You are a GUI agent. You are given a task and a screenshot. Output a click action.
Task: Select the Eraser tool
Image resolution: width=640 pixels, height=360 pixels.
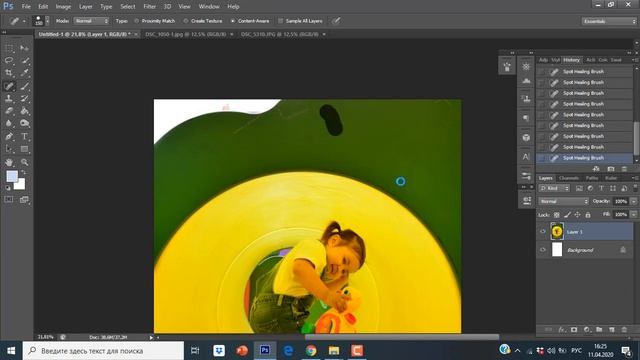pyautogui.click(x=9, y=111)
